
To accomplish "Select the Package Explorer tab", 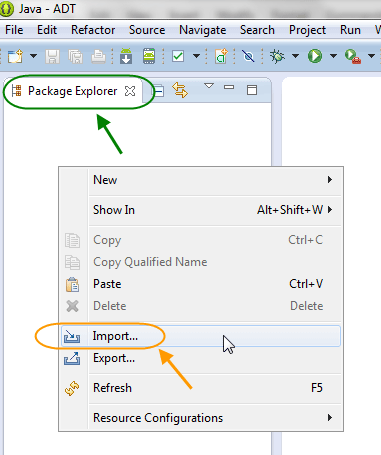I will point(73,91).
